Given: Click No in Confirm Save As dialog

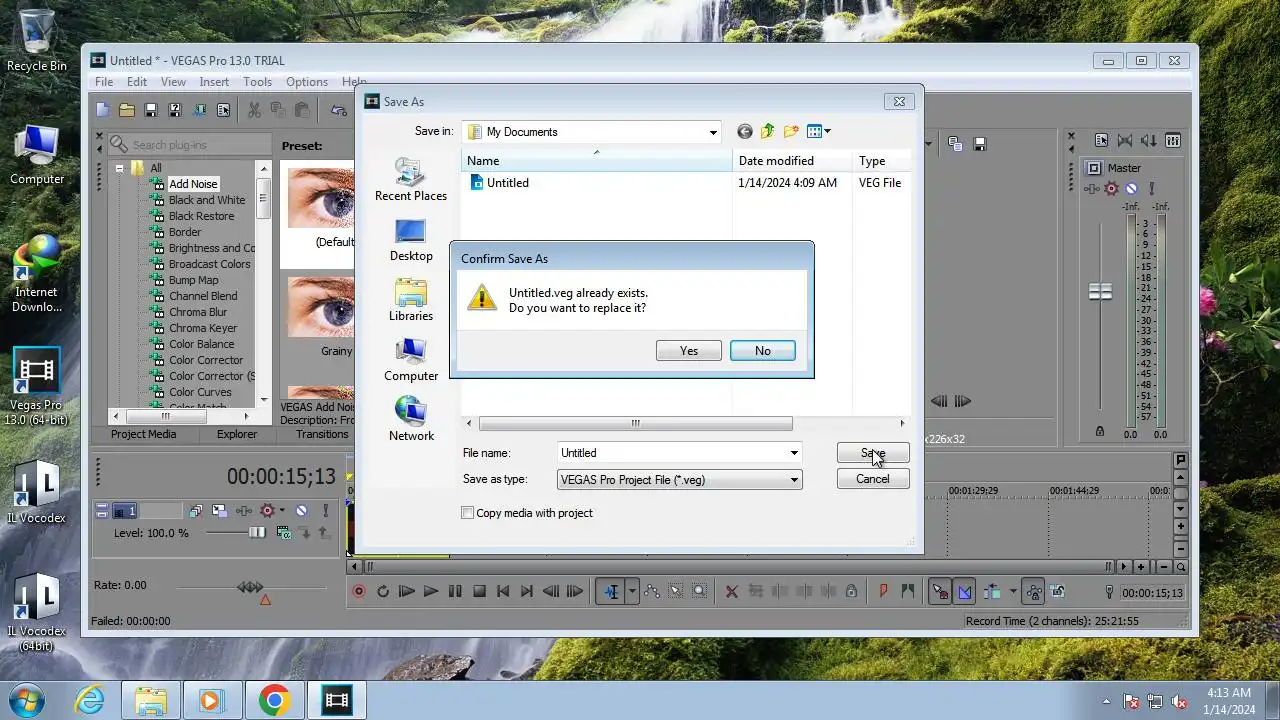Looking at the screenshot, I should 763,351.
